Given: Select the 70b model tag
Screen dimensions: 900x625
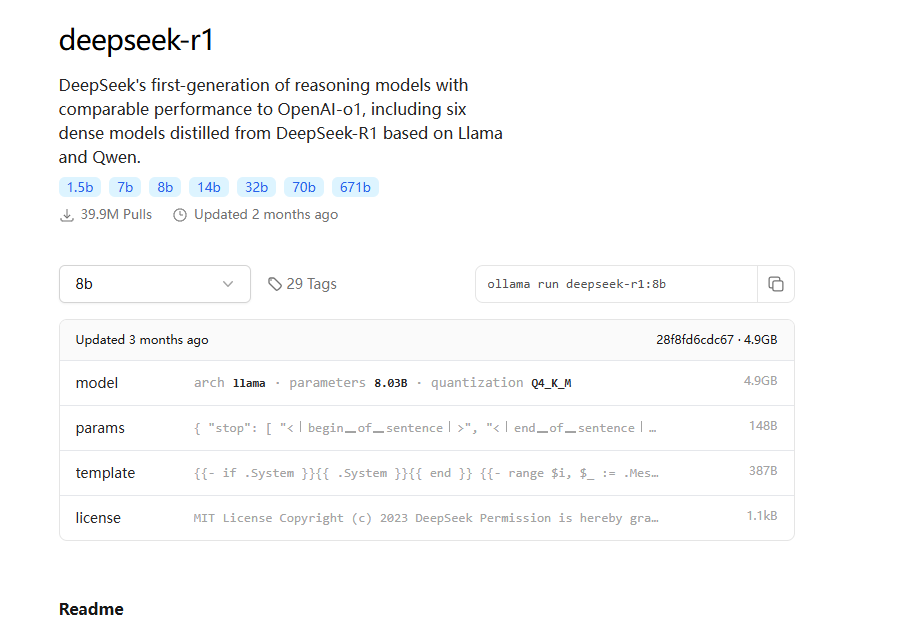Looking at the screenshot, I should (303, 187).
